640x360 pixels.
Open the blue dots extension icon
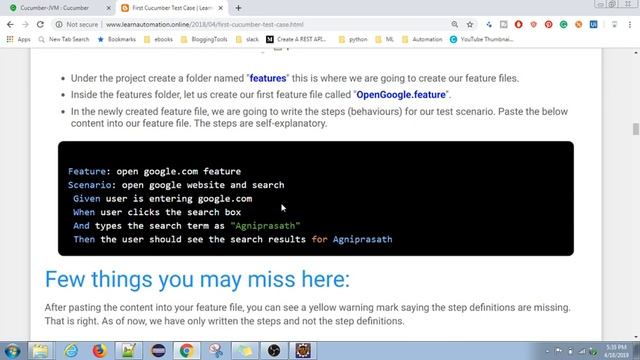489,24
